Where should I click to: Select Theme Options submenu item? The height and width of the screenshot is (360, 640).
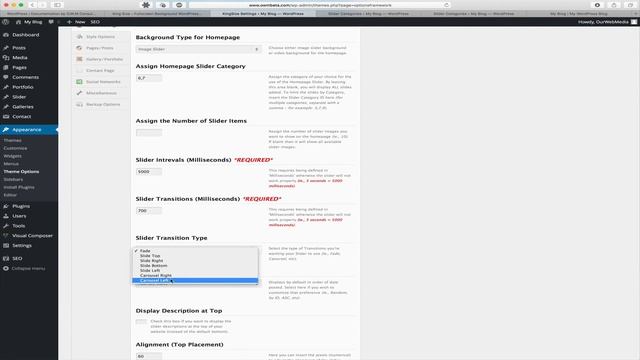(21, 171)
